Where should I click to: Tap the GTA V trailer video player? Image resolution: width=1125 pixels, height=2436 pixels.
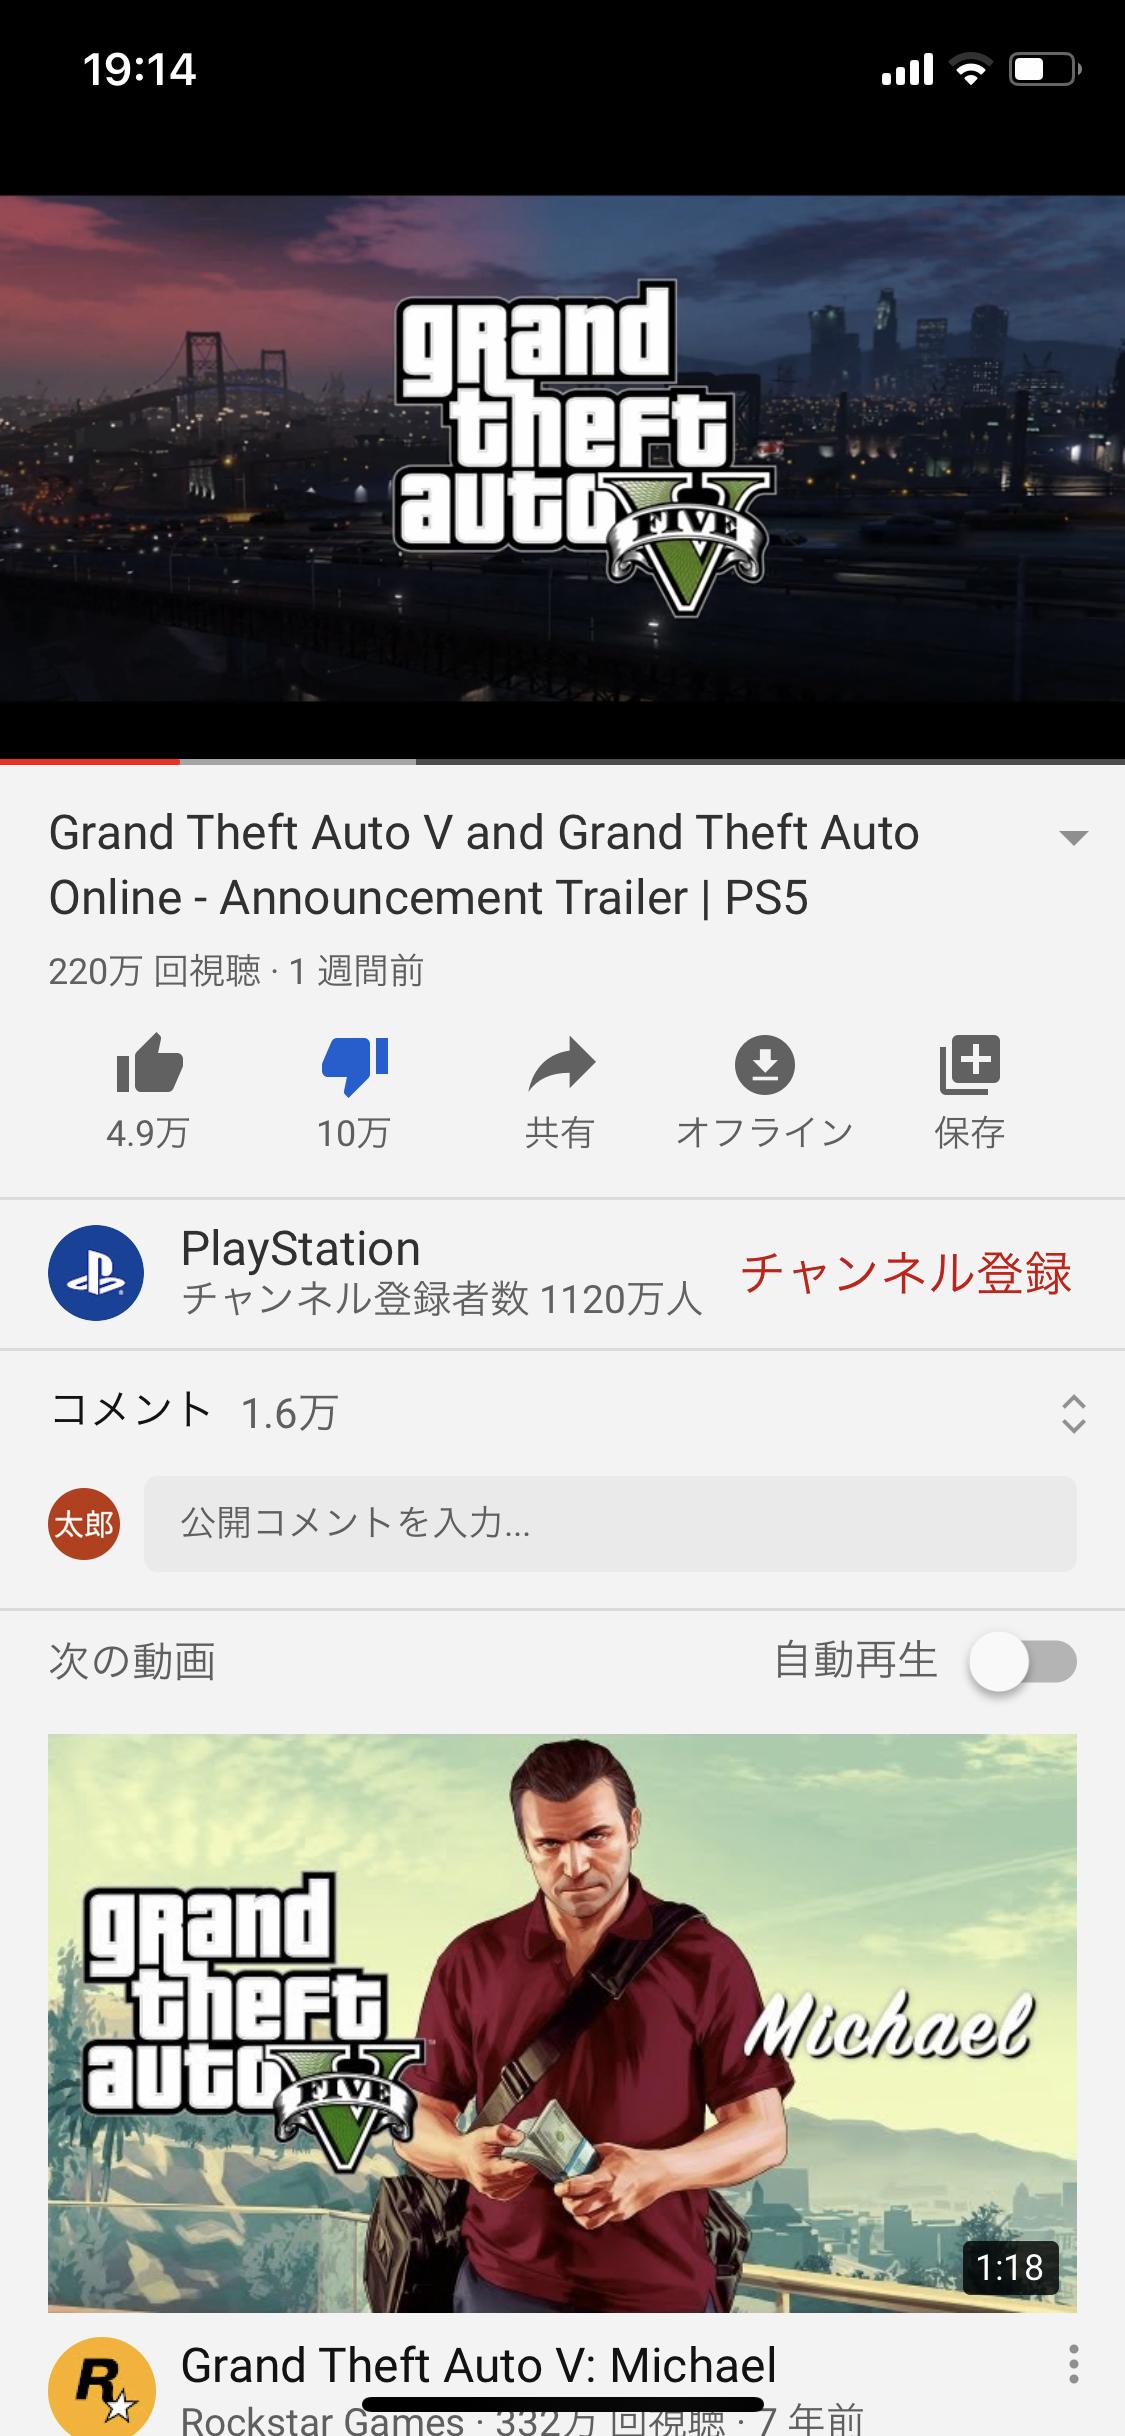tap(562, 448)
